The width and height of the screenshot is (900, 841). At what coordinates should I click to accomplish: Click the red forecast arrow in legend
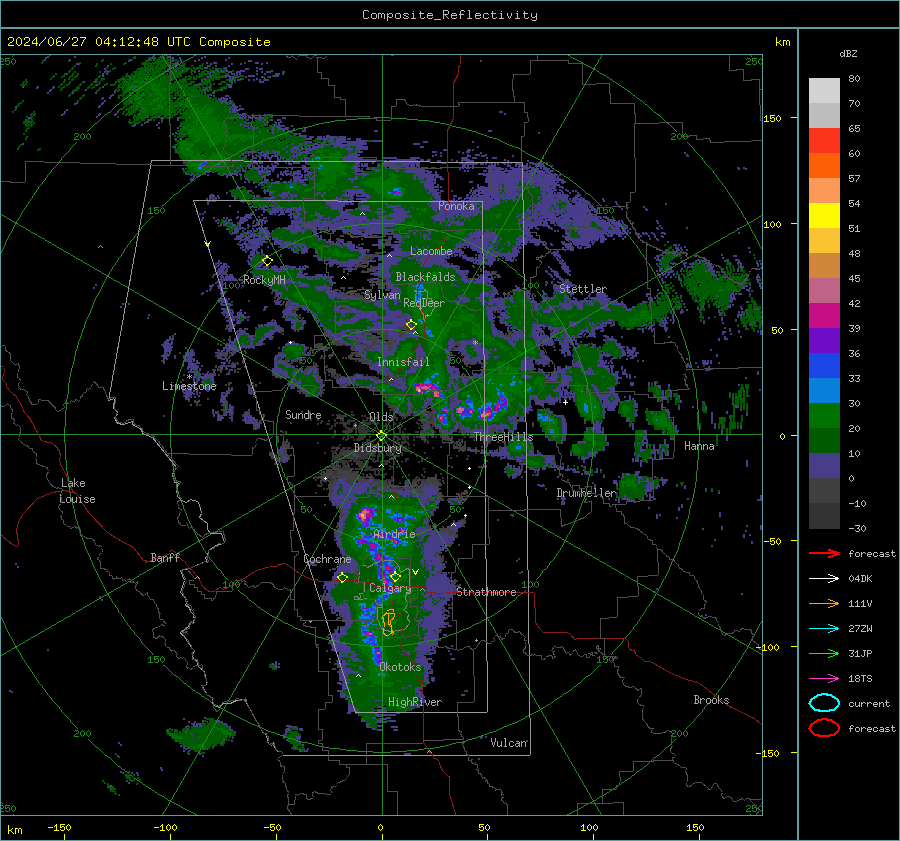tap(824, 553)
